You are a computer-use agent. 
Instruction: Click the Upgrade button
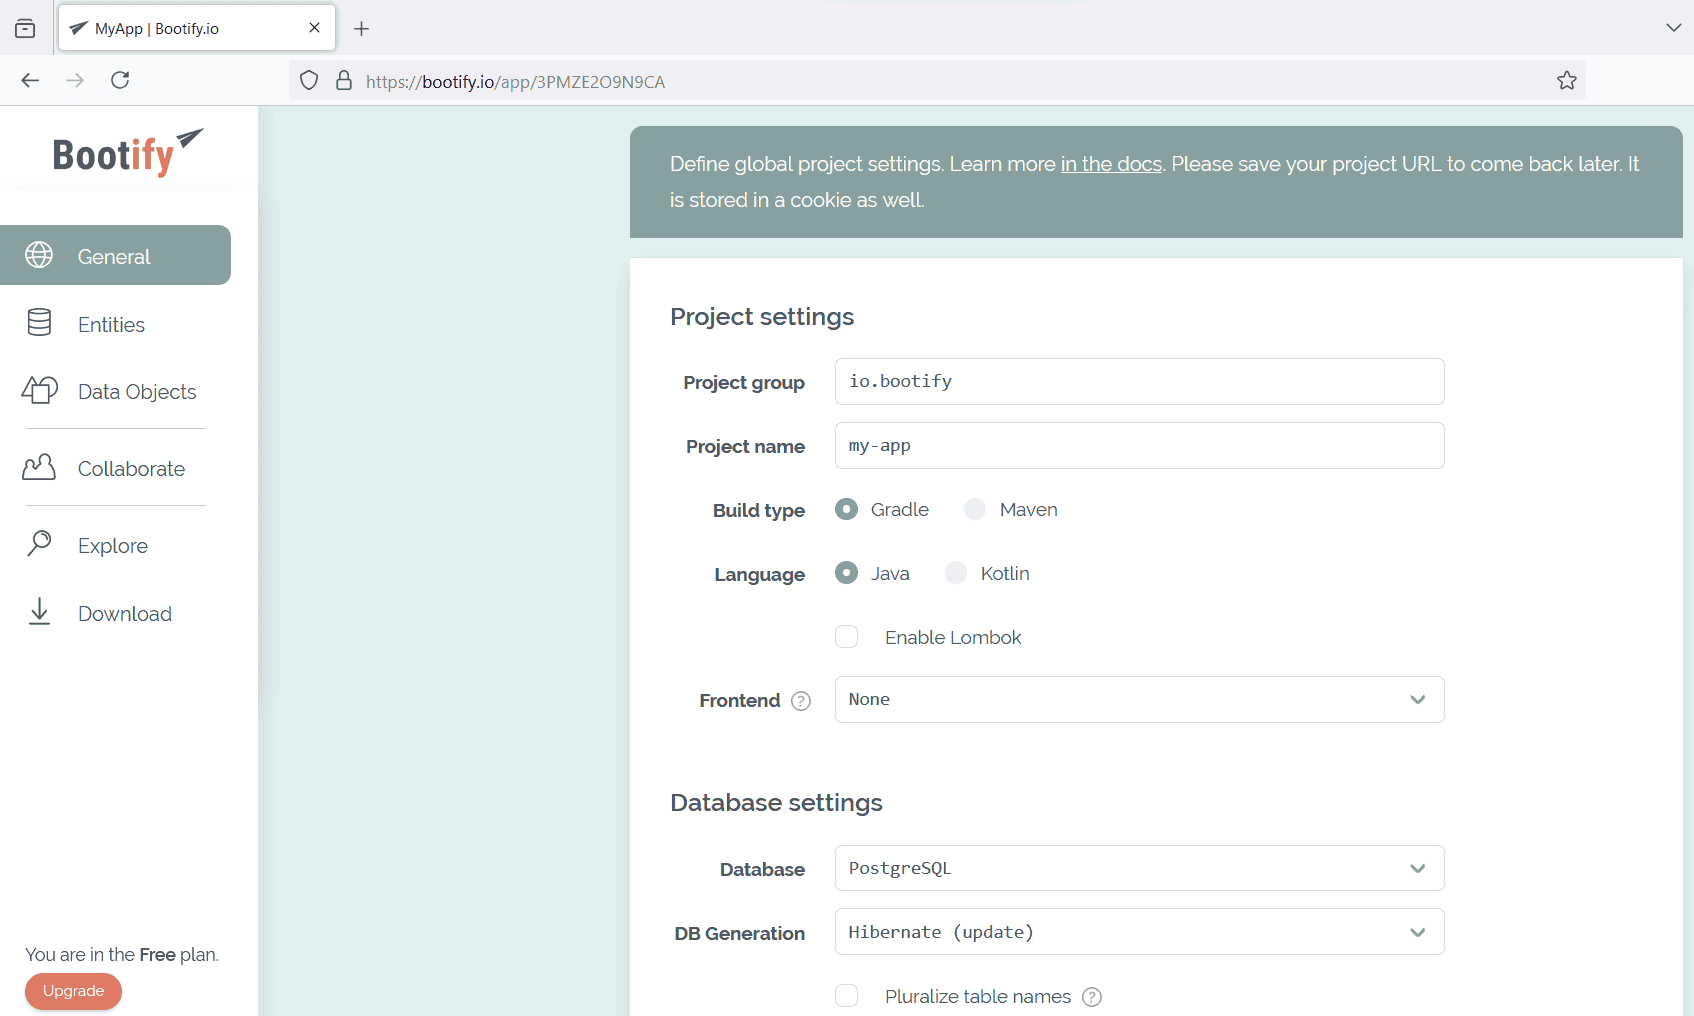[x=73, y=991]
